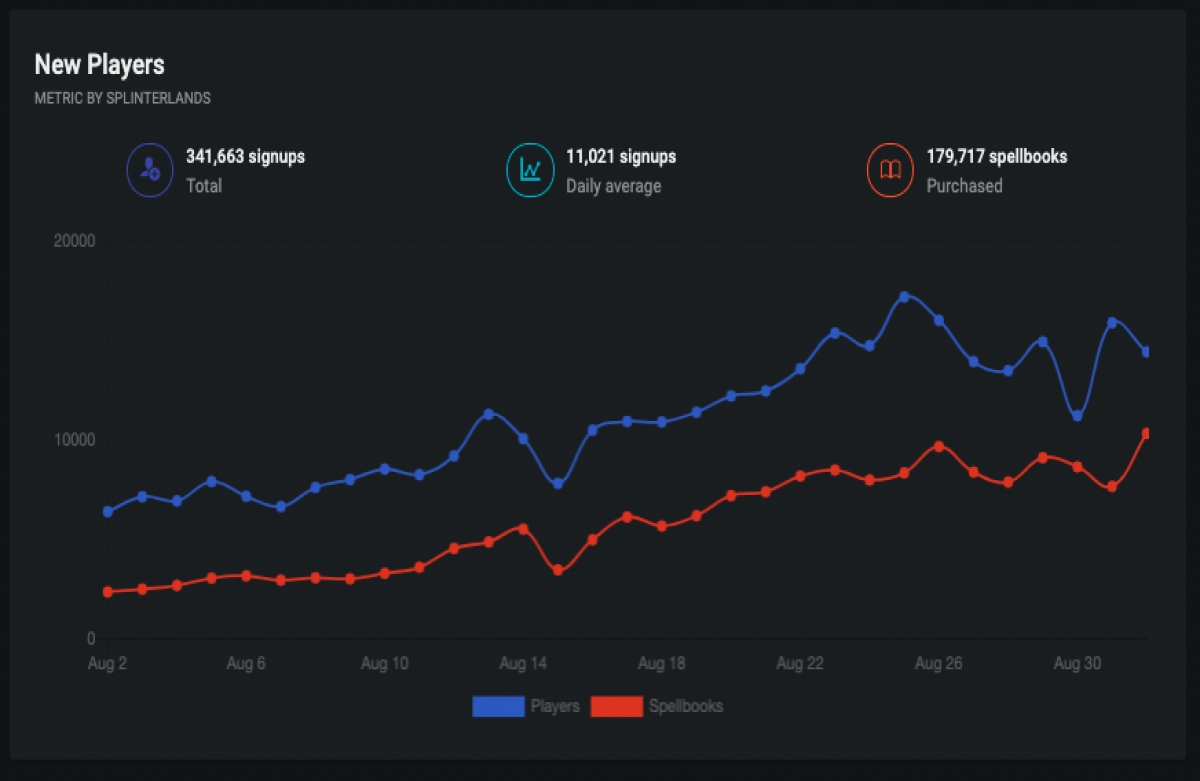
Task: Click the total signups user icon
Action: click(150, 171)
